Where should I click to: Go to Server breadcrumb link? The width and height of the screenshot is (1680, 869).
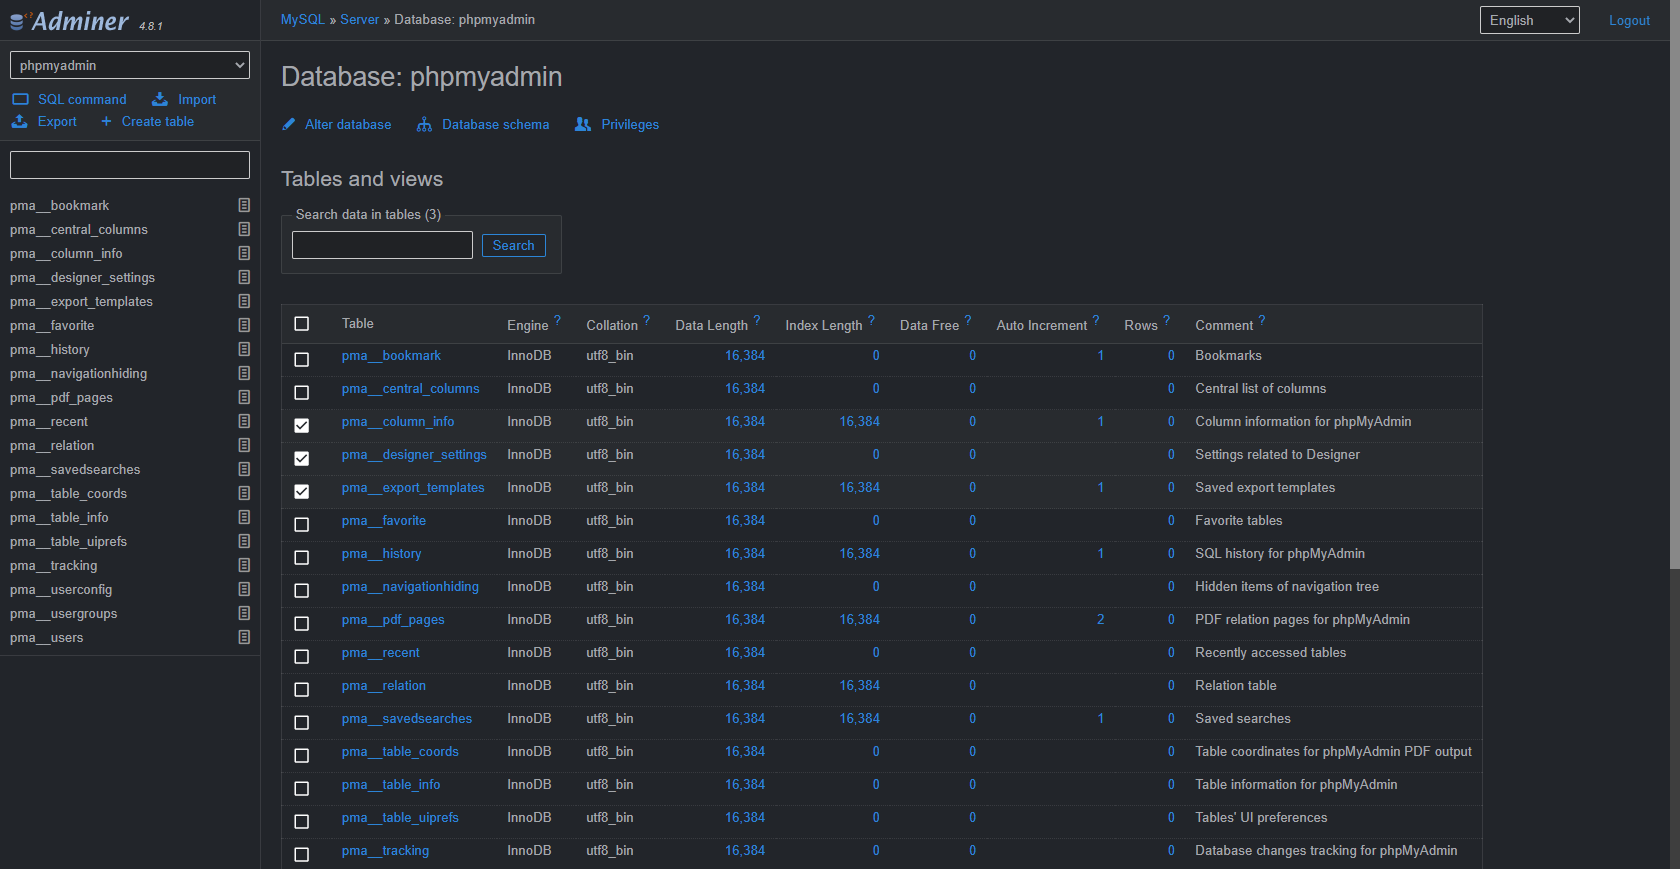click(x=359, y=19)
